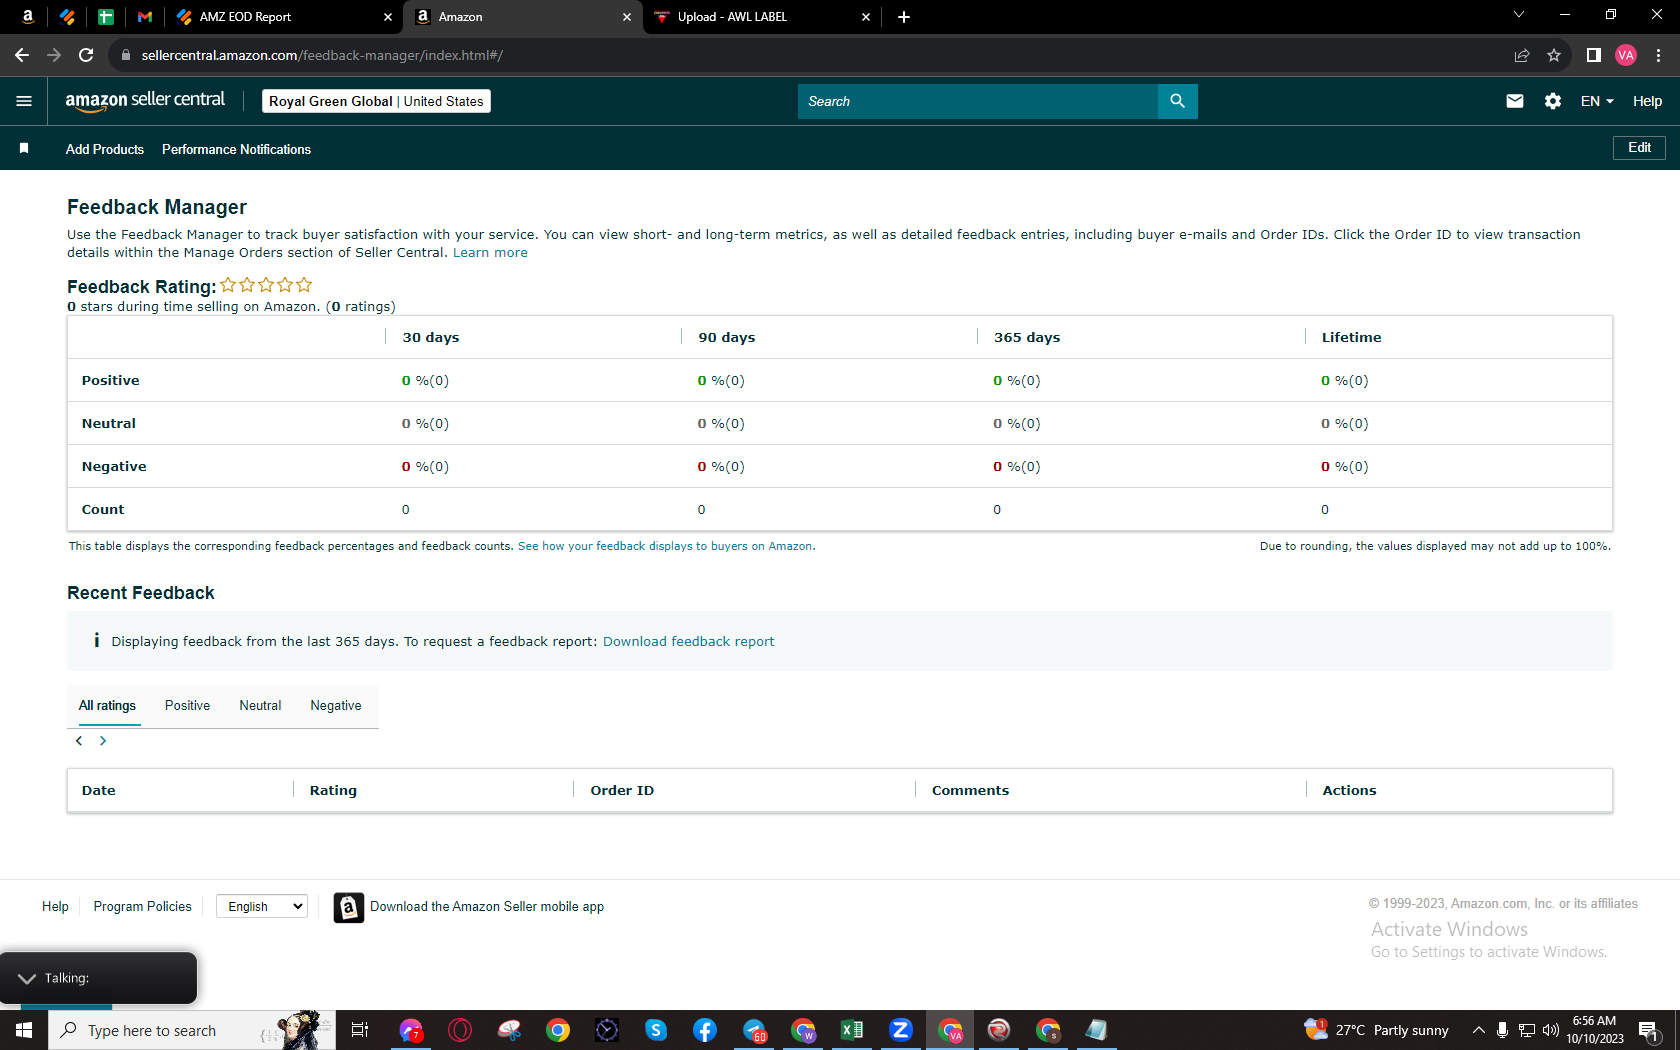Image resolution: width=1680 pixels, height=1050 pixels.
Task: Select the Positive feedback tab
Action: click(188, 706)
